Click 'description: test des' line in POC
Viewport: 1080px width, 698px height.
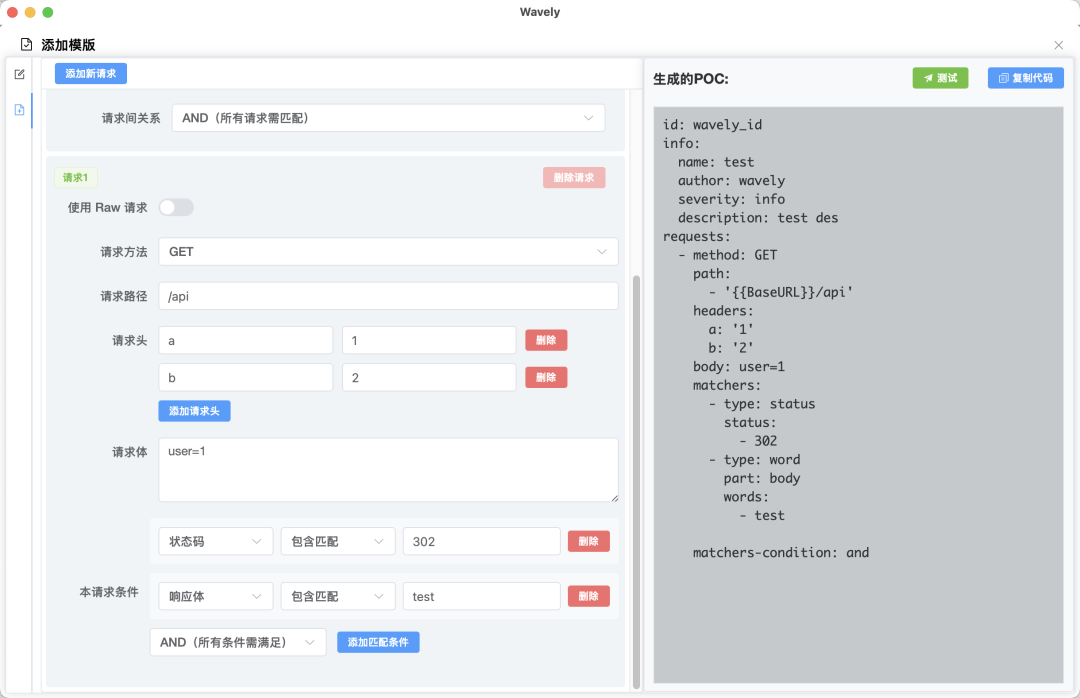(758, 218)
